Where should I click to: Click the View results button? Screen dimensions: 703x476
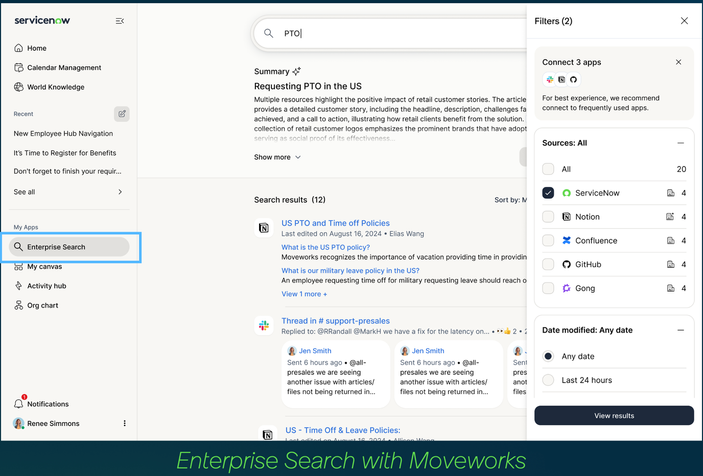click(x=614, y=415)
